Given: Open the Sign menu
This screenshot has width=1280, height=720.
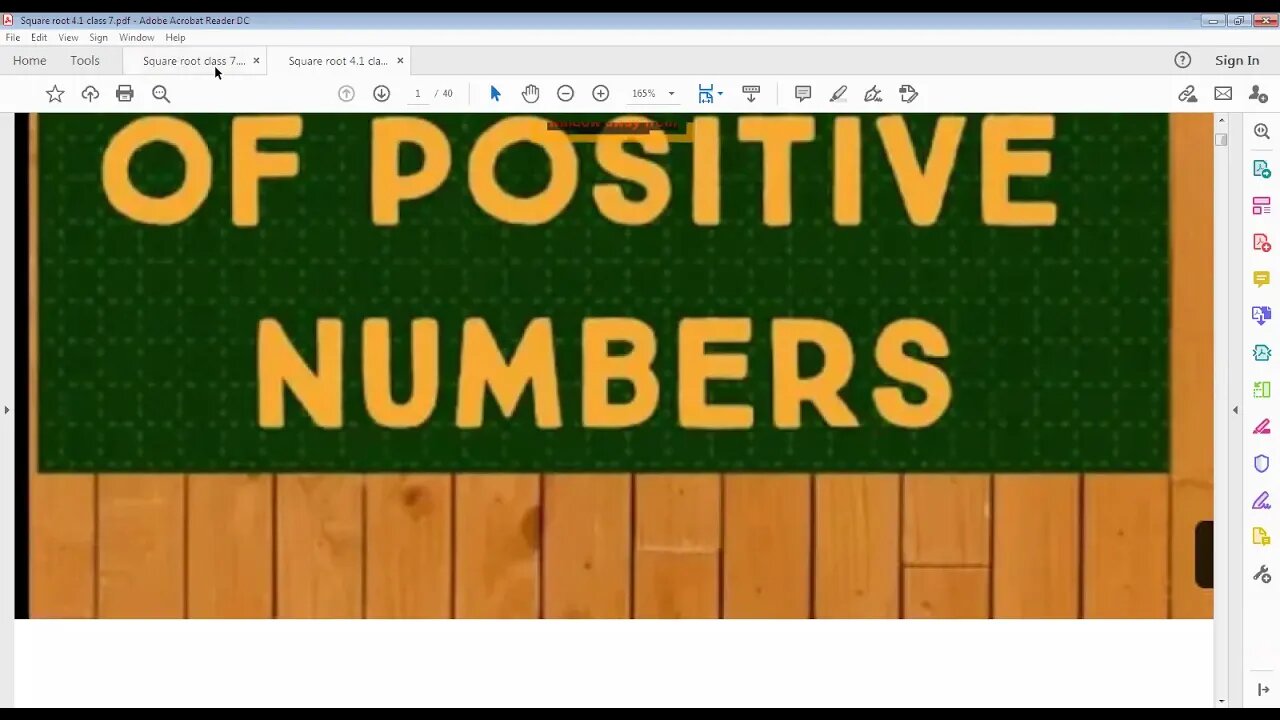Looking at the screenshot, I should coord(98,38).
